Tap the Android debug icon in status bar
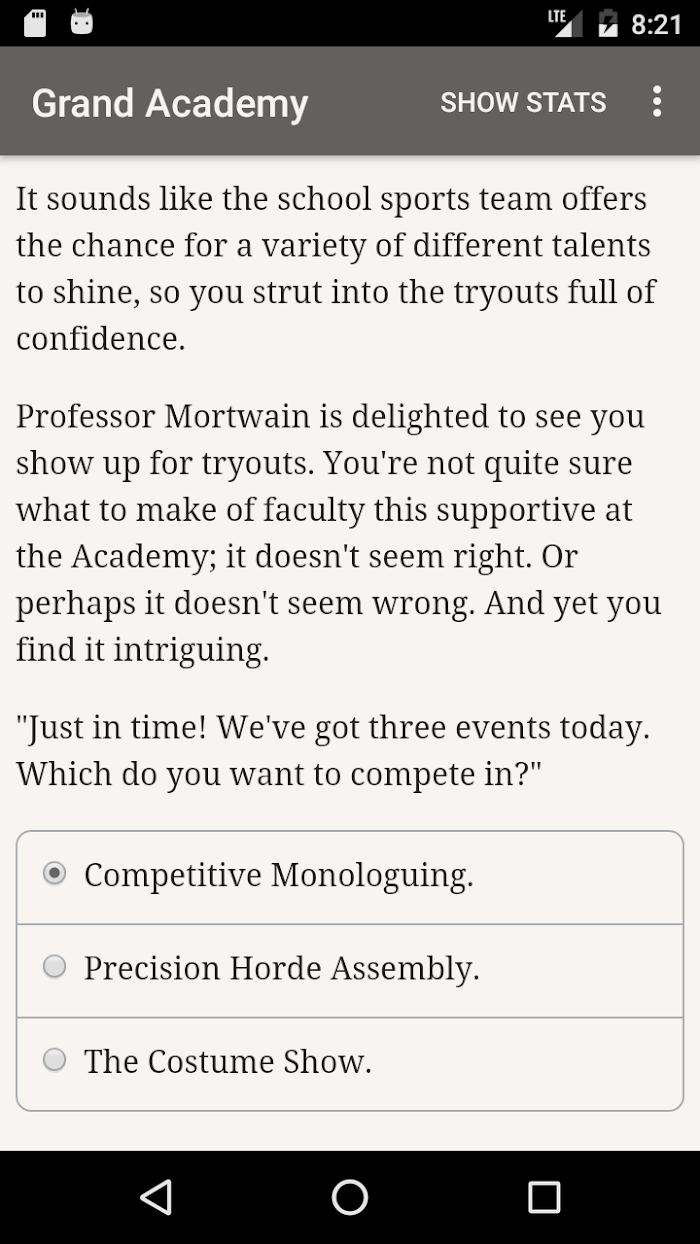The width and height of the screenshot is (700, 1244). click(x=82, y=23)
